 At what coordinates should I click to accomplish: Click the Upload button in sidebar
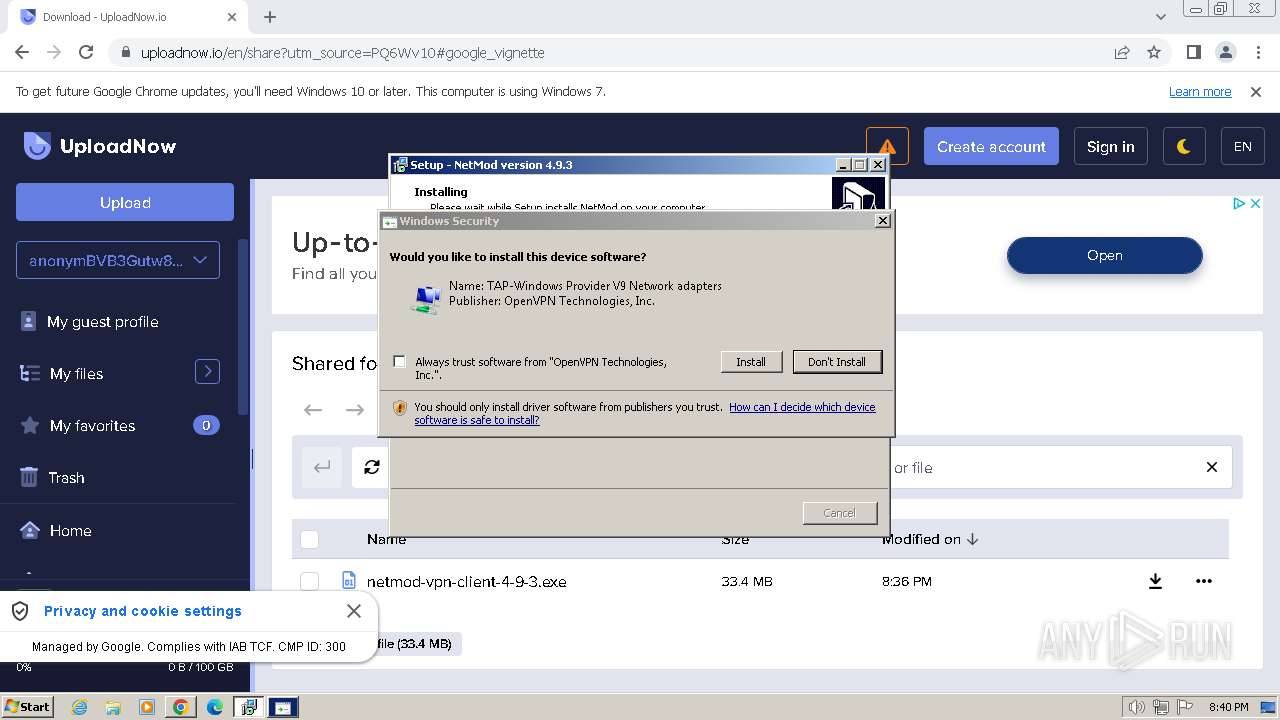coord(125,202)
